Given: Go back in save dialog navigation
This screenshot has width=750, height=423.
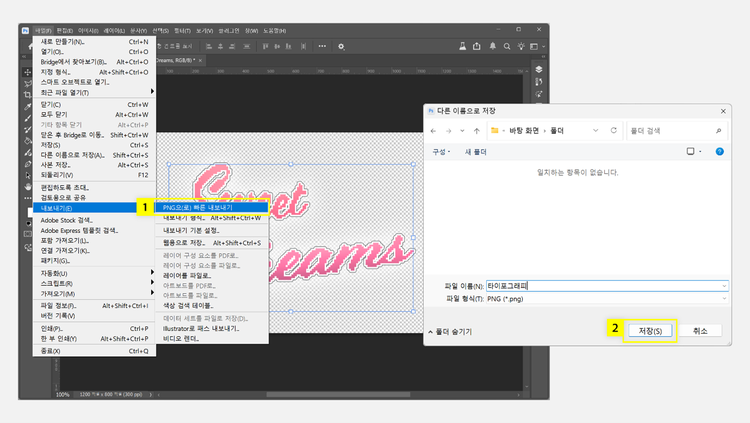Looking at the screenshot, I should tap(433, 131).
